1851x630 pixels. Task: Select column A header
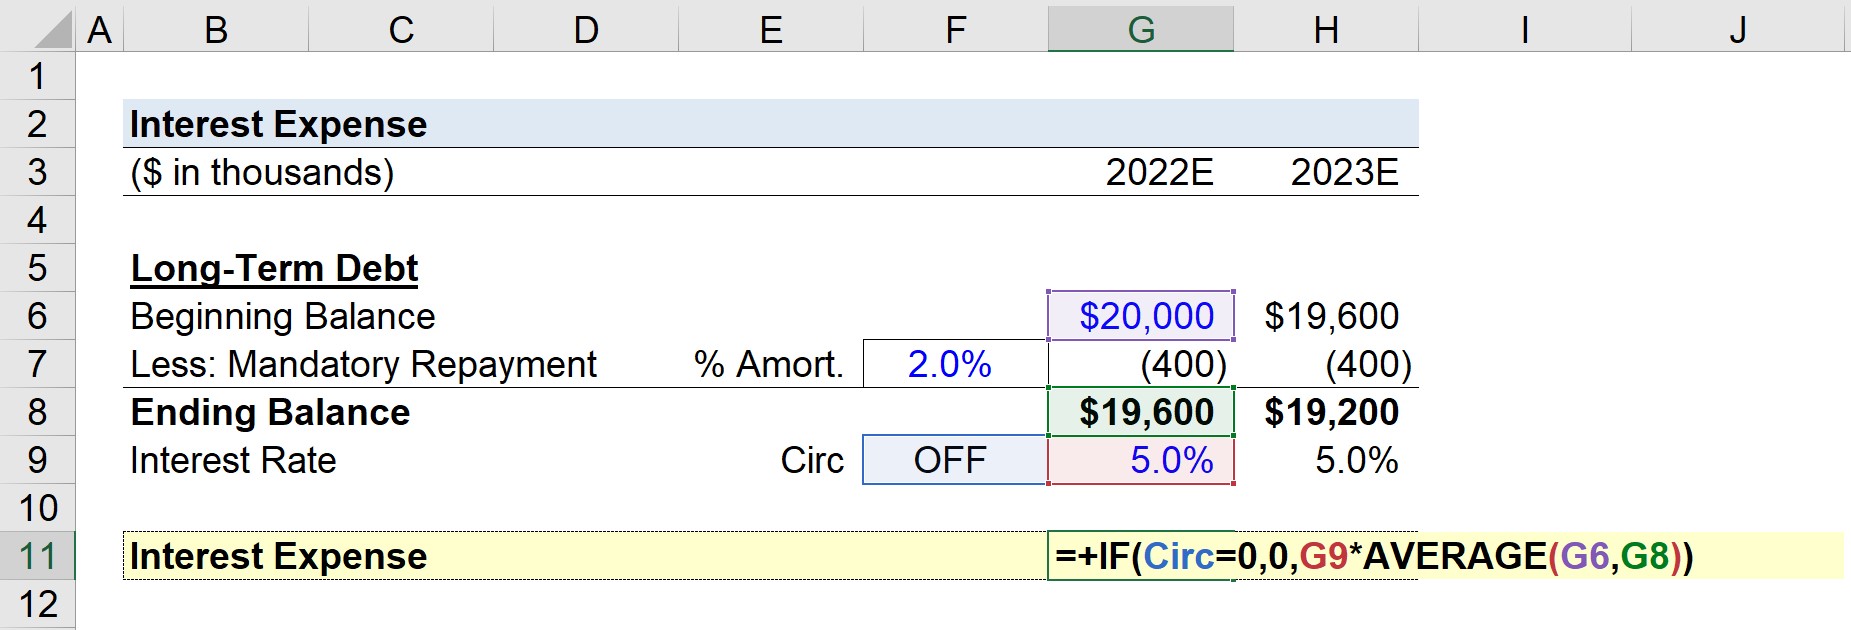99,30
